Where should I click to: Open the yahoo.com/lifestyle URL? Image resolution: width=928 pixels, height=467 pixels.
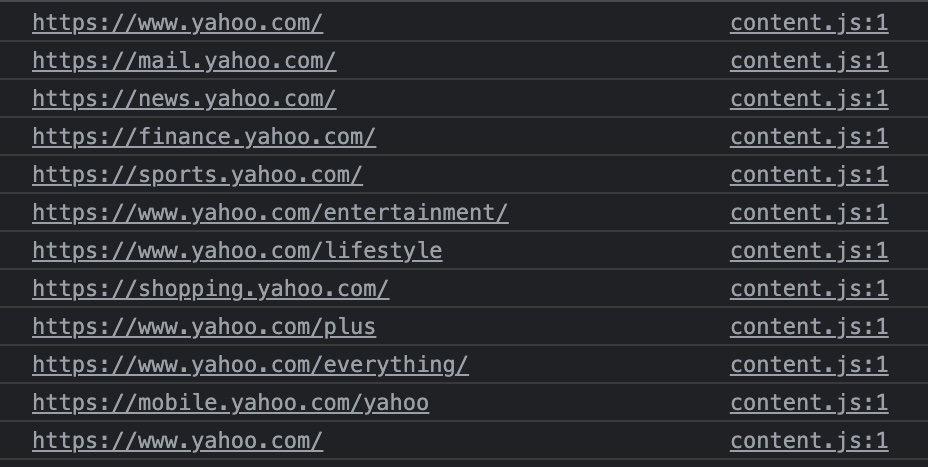point(237,251)
